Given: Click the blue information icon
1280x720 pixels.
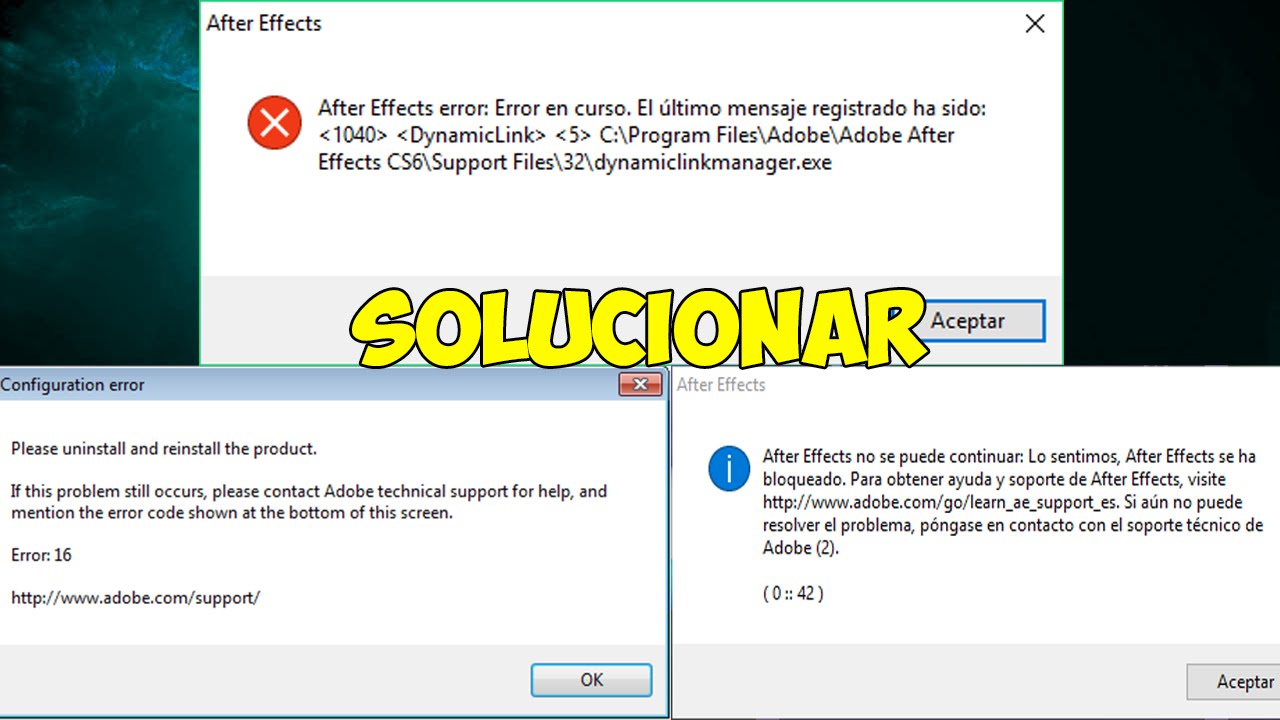Looking at the screenshot, I should point(729,468).
